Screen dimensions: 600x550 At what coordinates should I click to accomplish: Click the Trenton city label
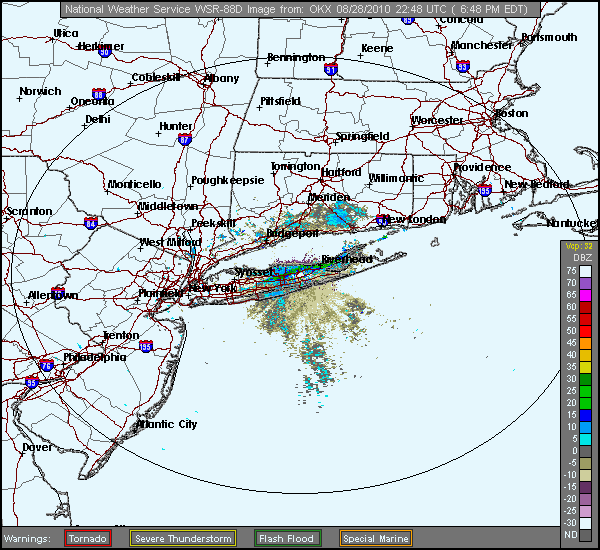121,335
